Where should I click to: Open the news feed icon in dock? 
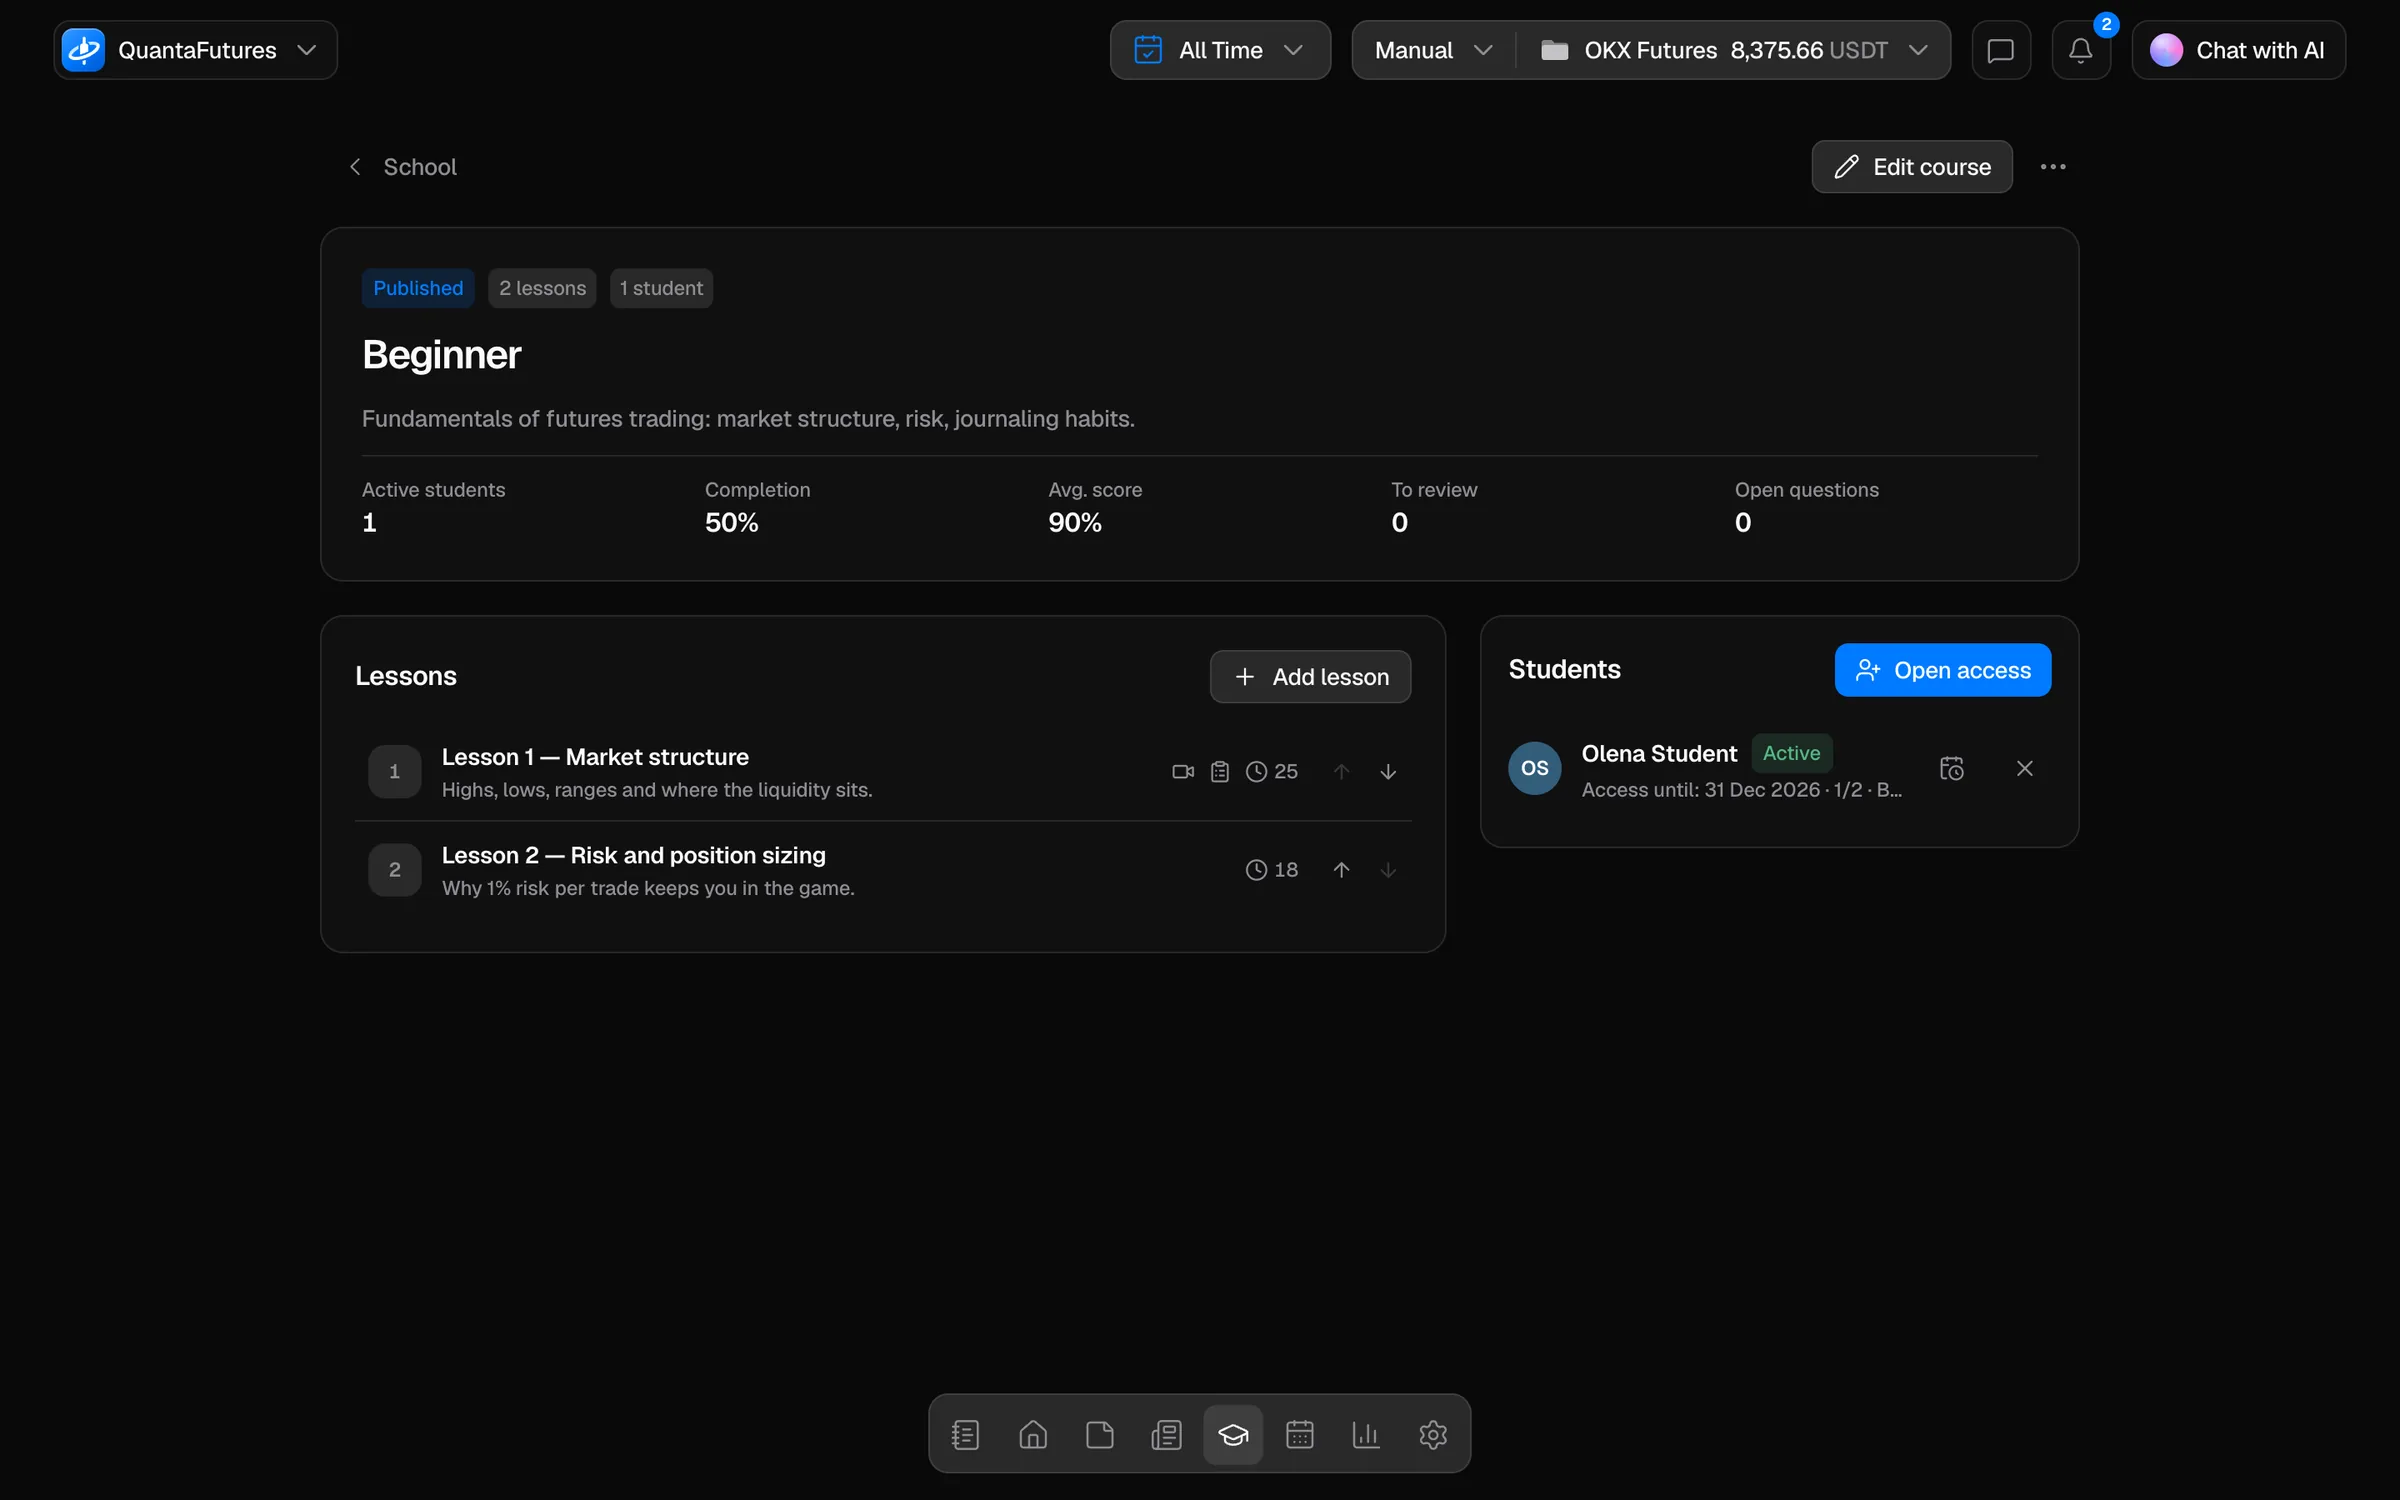(x=1166, y=1435)
